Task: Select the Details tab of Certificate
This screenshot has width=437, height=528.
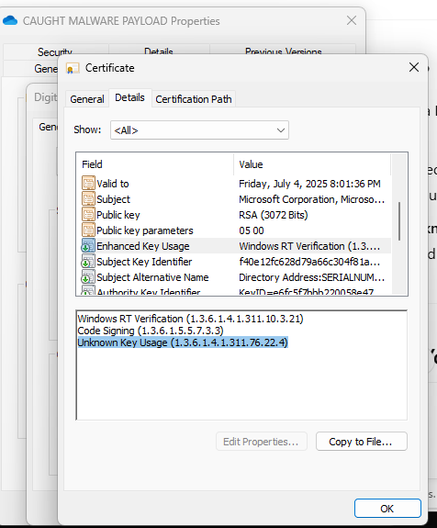Action: tap(130, 98)
